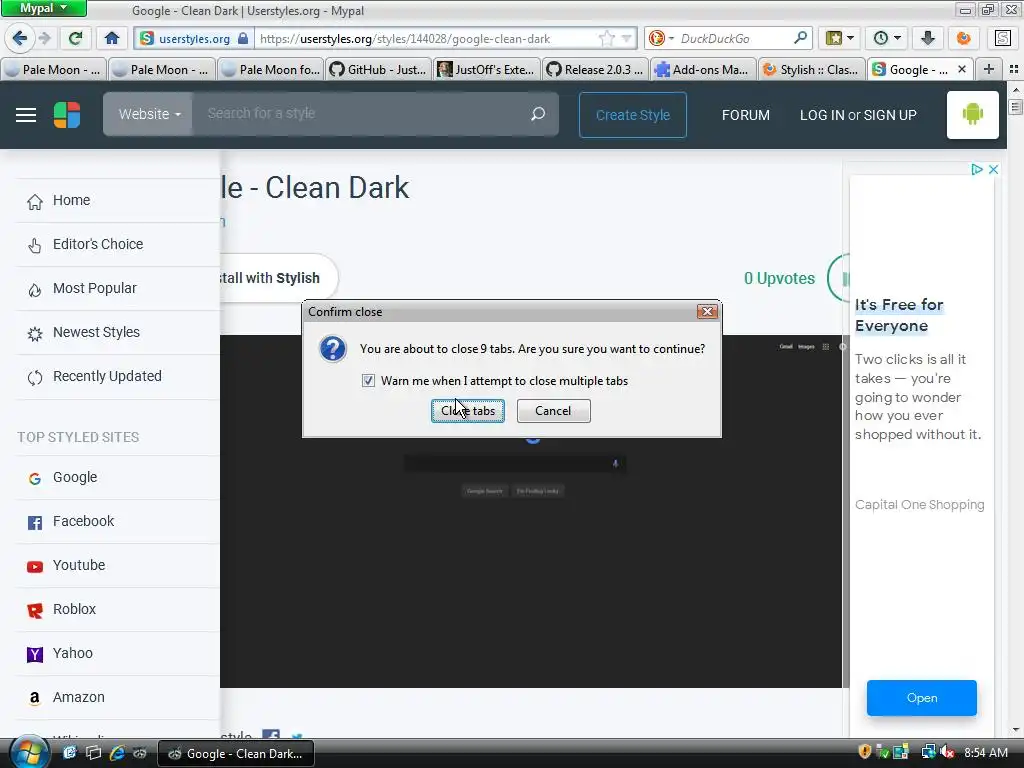Click the muted volume tray icon
This screenshot has width=1024, height=768.
pos(948,752)
